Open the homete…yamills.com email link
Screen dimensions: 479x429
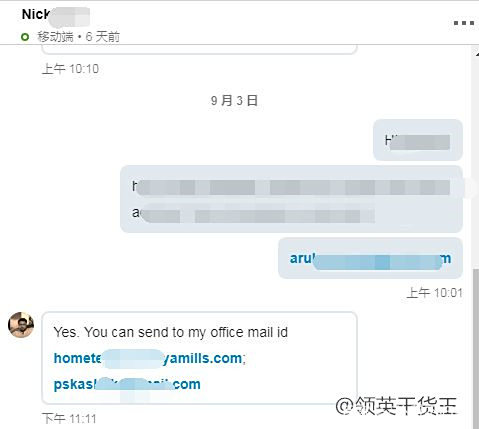pos(148,358)
